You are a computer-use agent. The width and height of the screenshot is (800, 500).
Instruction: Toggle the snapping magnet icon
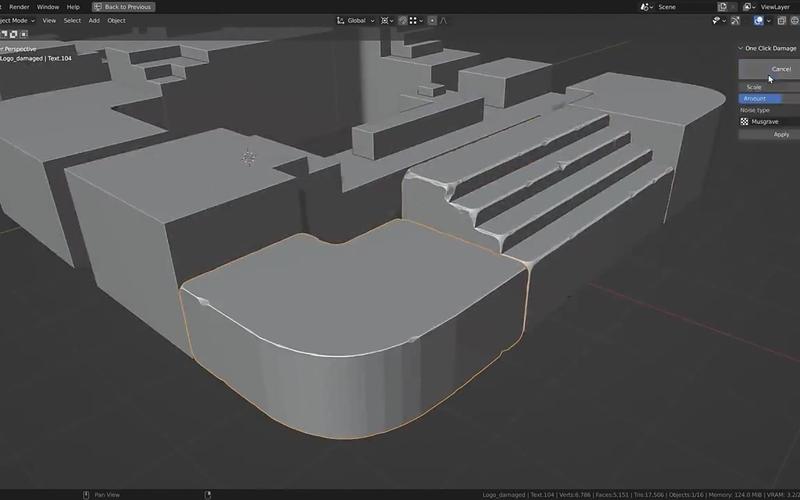click(x=403, y=20)
